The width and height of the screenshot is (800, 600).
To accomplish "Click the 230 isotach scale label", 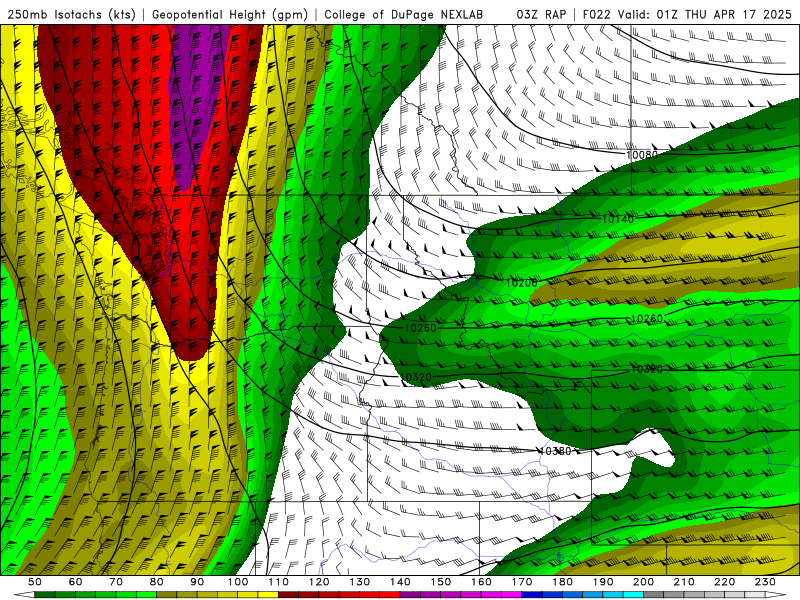I will point(765,582).
